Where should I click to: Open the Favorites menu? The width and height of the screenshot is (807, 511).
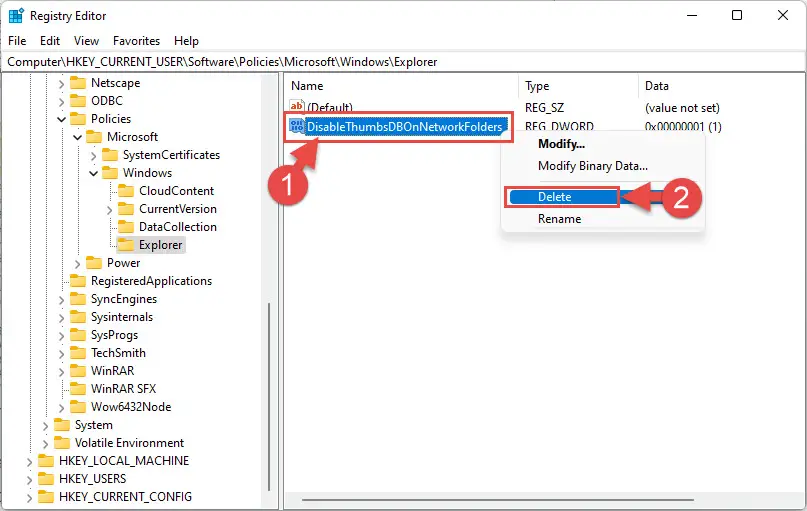(x=136, y=41)
